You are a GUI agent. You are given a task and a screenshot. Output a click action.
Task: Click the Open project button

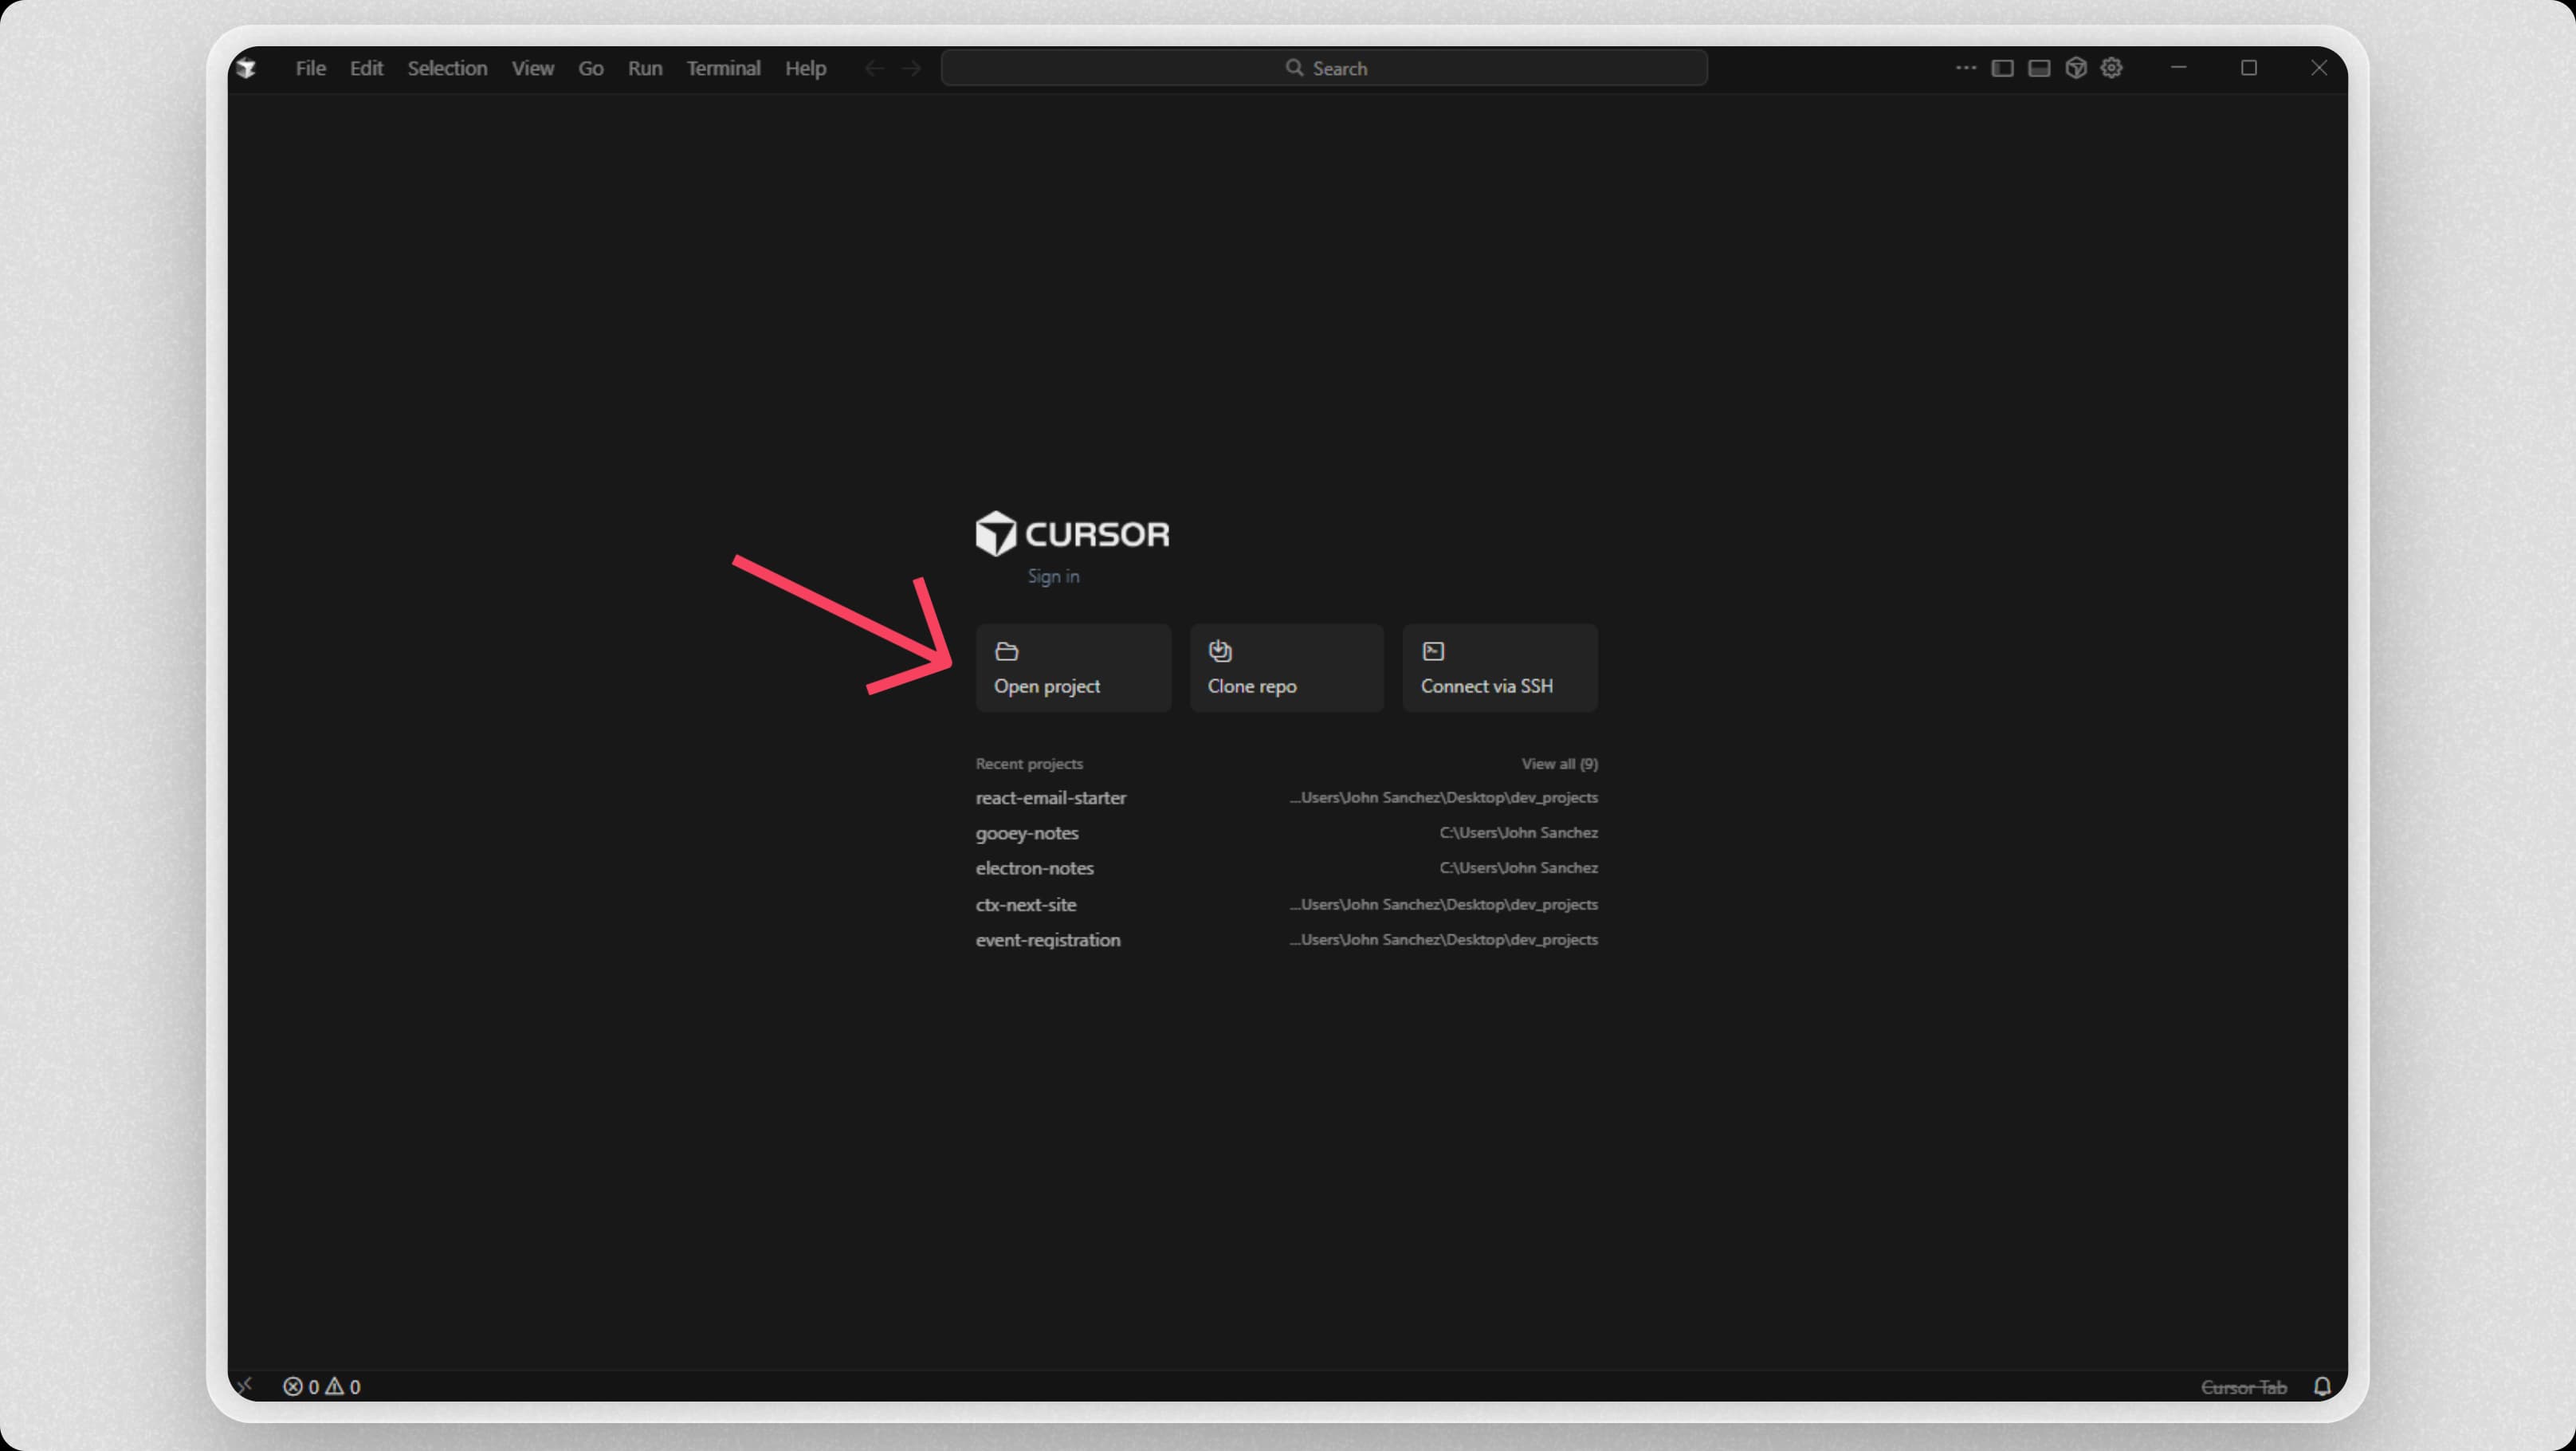click(x=1072, y=668)
